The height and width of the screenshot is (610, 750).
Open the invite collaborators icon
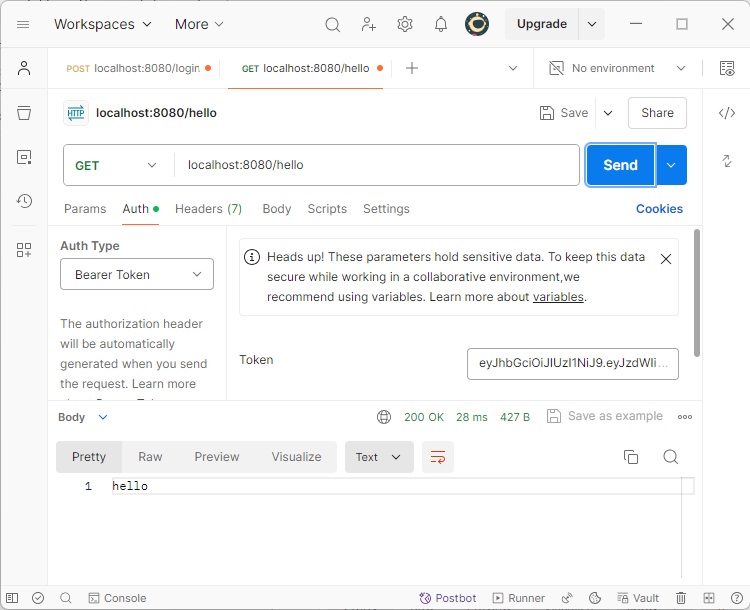369,24
